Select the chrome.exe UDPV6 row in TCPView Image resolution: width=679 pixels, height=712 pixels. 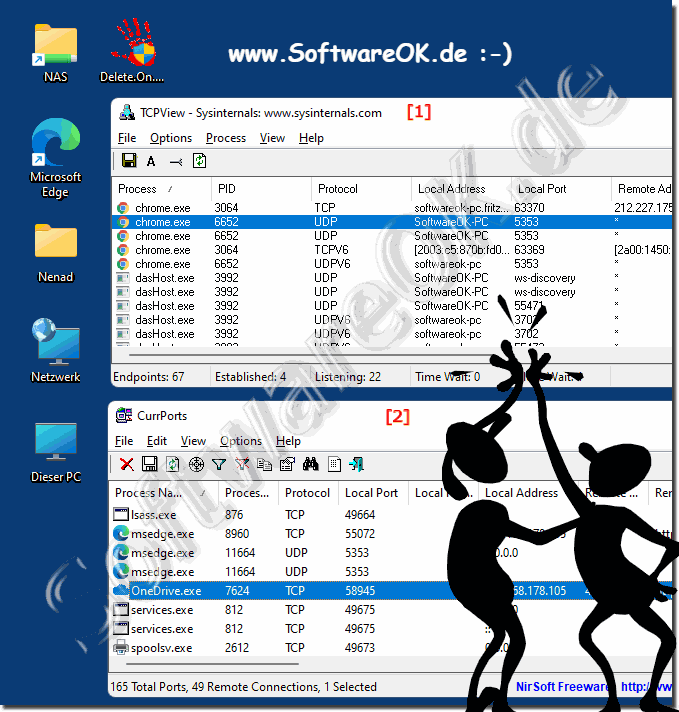tap(392, 264)
